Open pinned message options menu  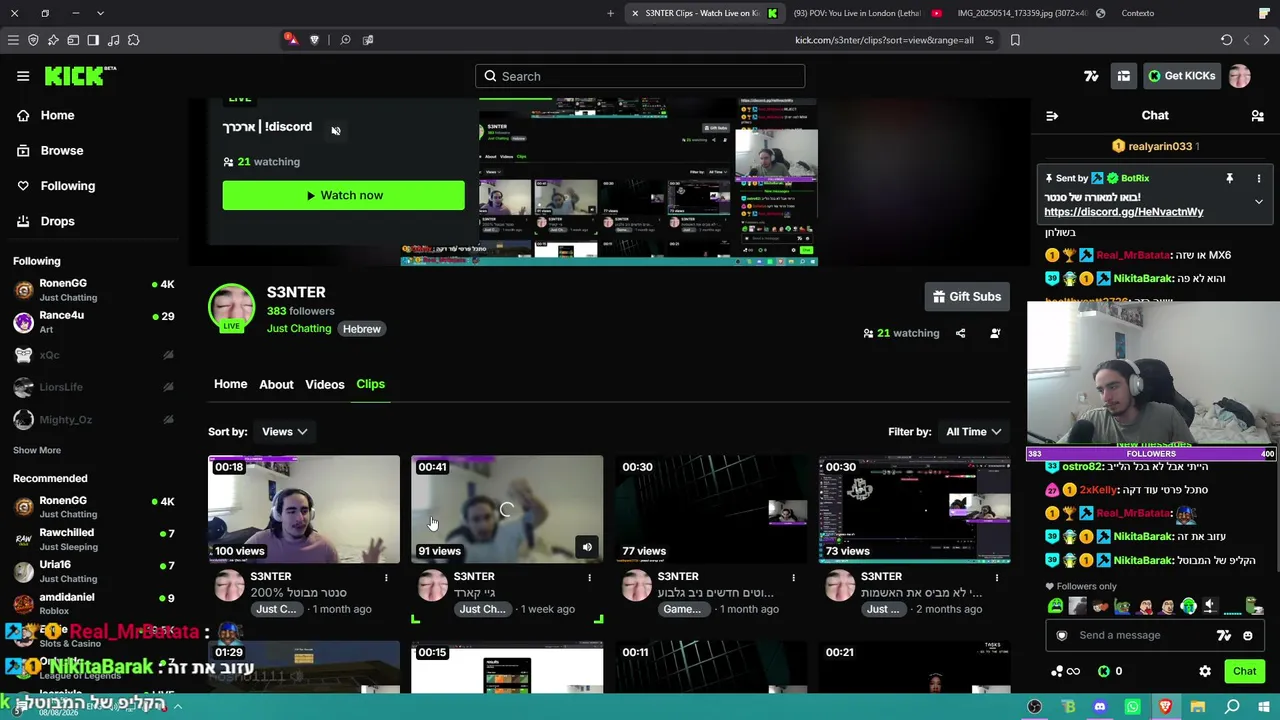click(1259, 178)
